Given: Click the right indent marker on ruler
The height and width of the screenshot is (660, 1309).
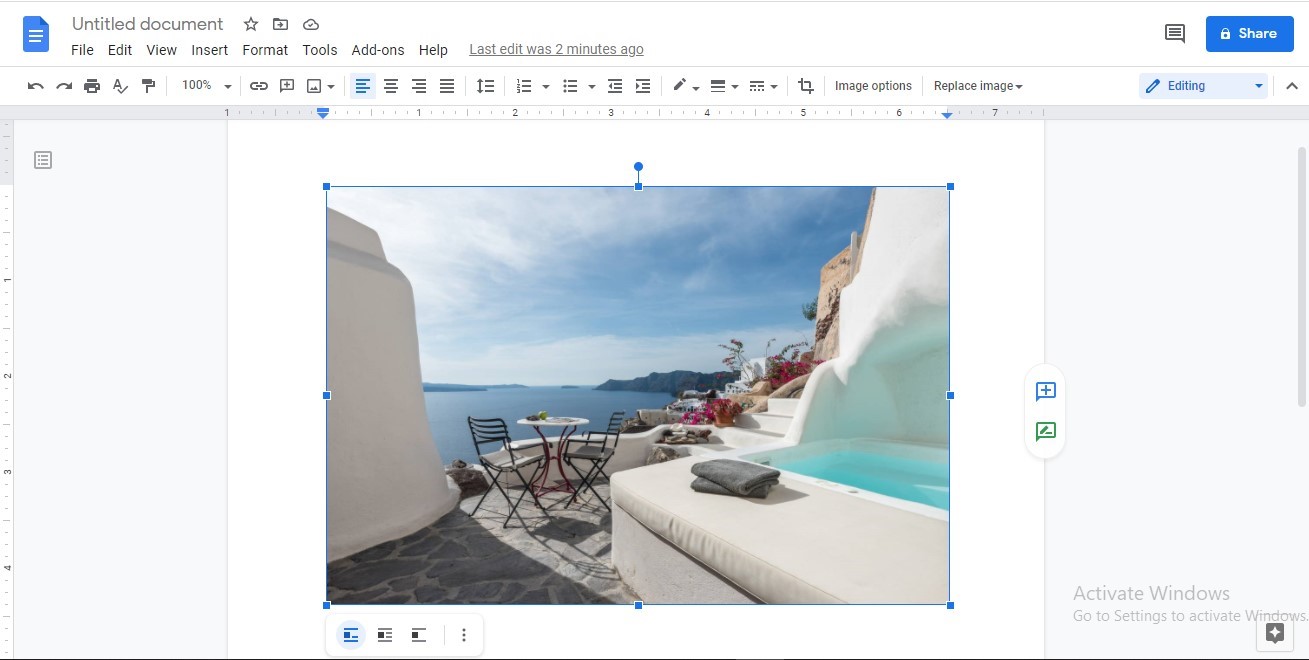Looking at the screenshot, I should pyautogui.click(x=947, y=116).
